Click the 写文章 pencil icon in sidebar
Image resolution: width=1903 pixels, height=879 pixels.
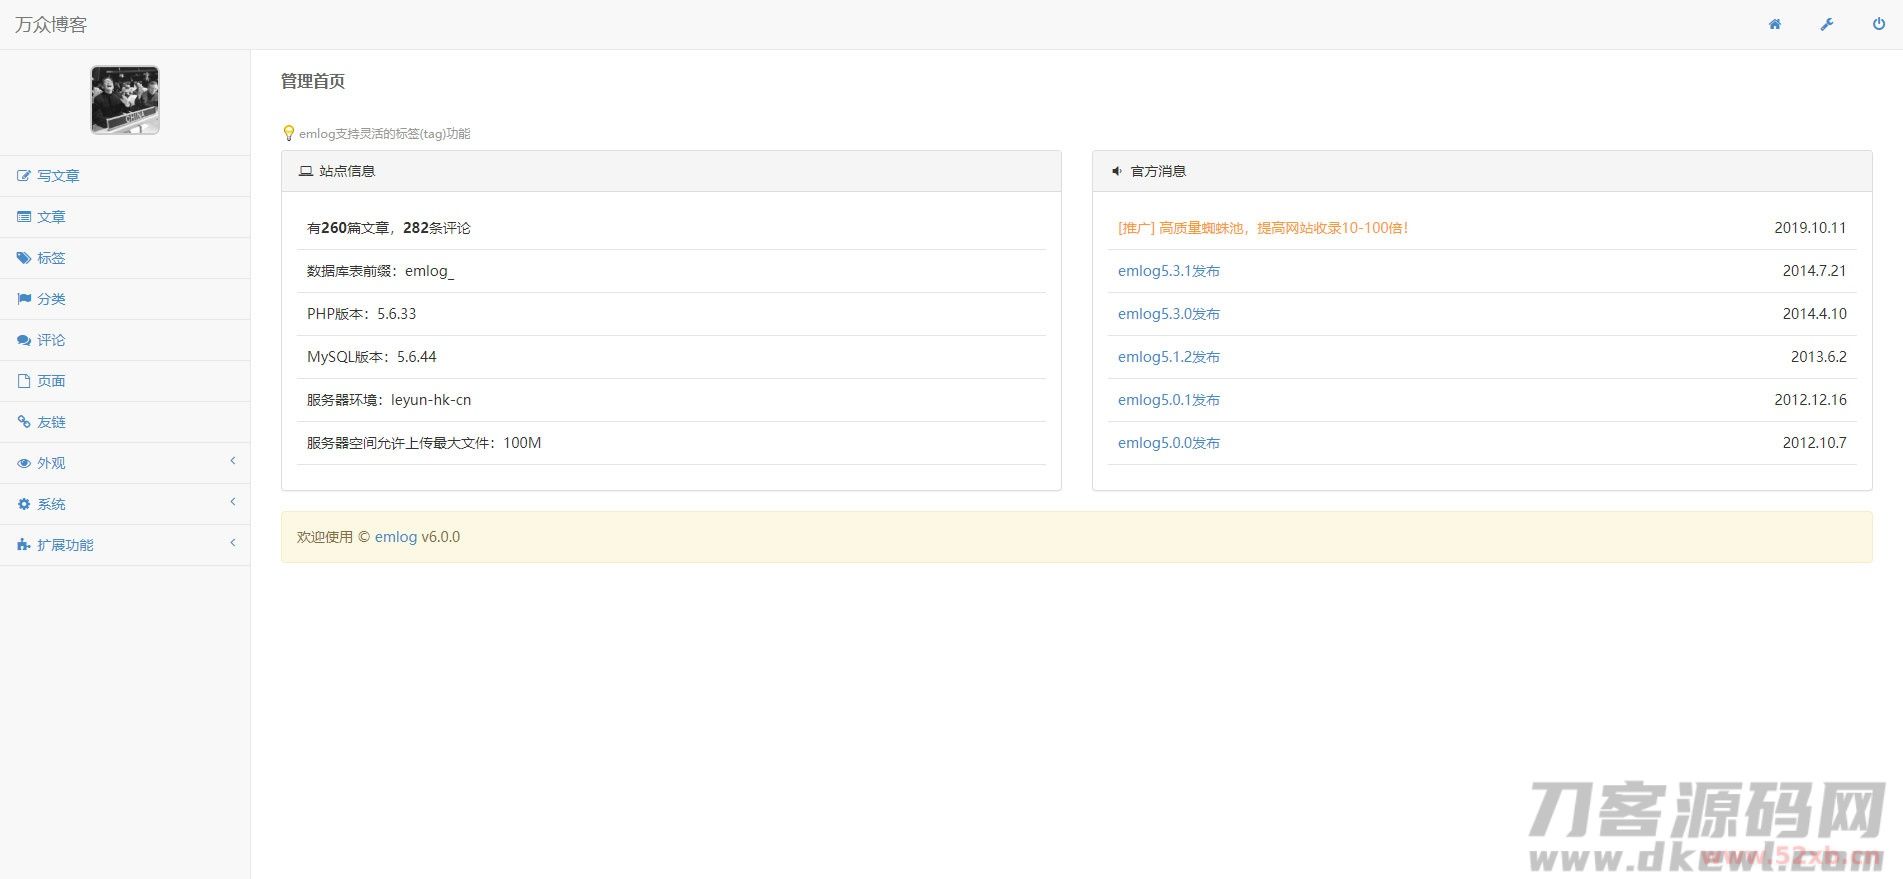tap(24, 176)
